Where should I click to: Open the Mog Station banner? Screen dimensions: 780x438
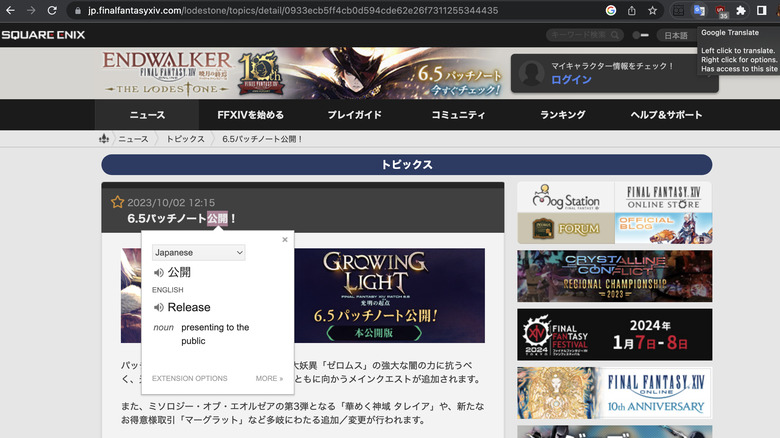566,197
